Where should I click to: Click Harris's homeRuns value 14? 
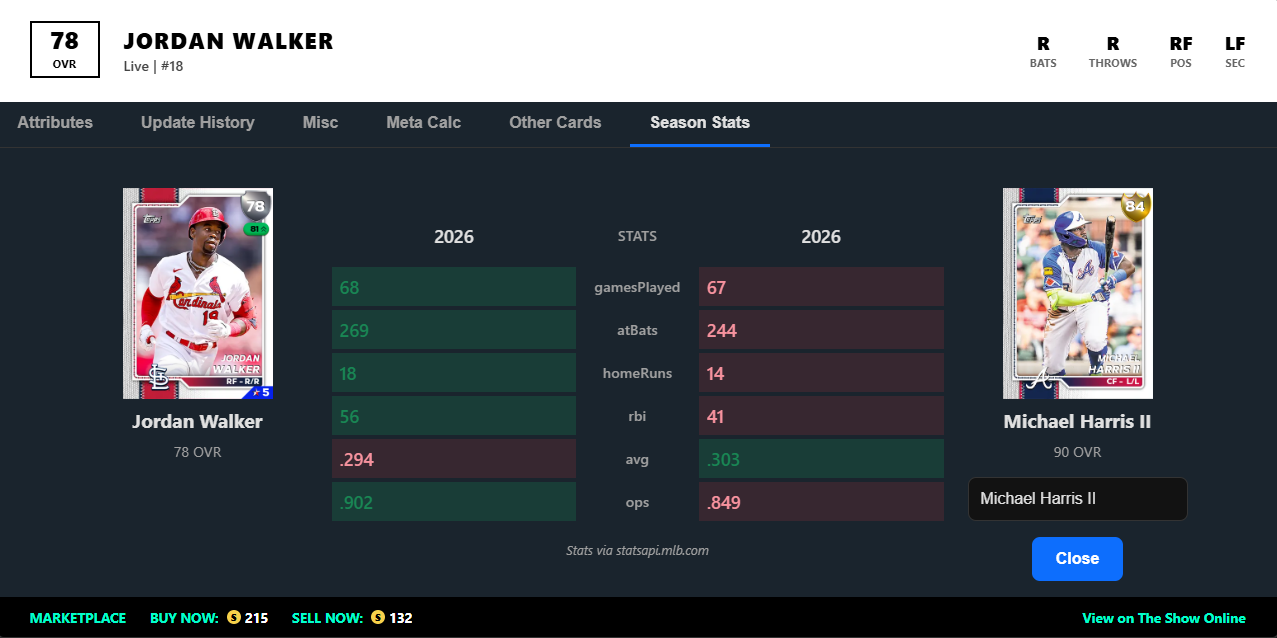821,373
